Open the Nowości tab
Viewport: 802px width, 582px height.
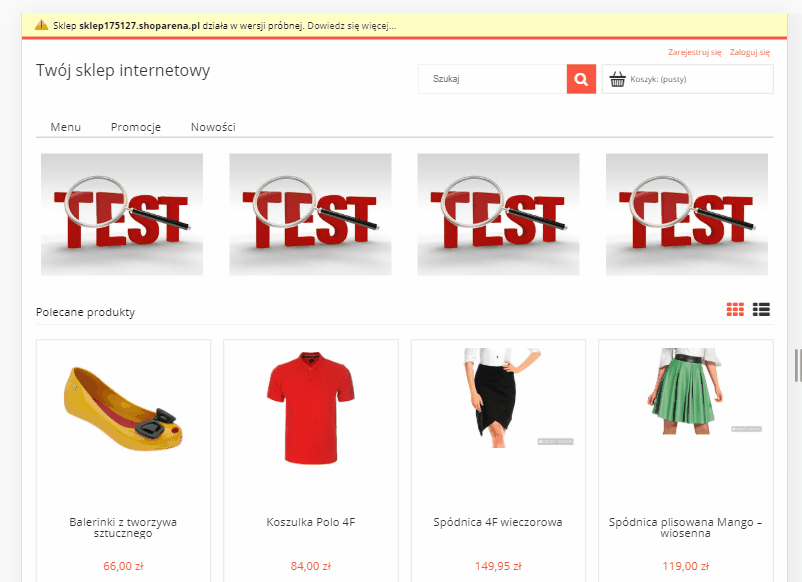coord(213,127)
